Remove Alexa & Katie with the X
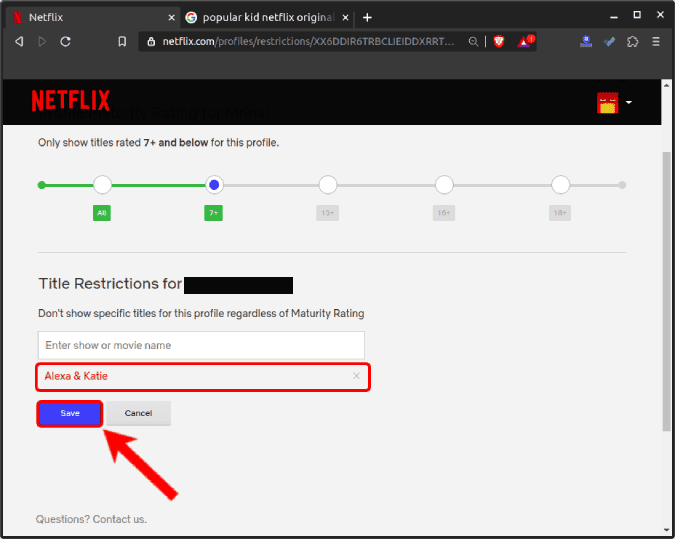Viewport: 675px width, 539px height. 356,376
